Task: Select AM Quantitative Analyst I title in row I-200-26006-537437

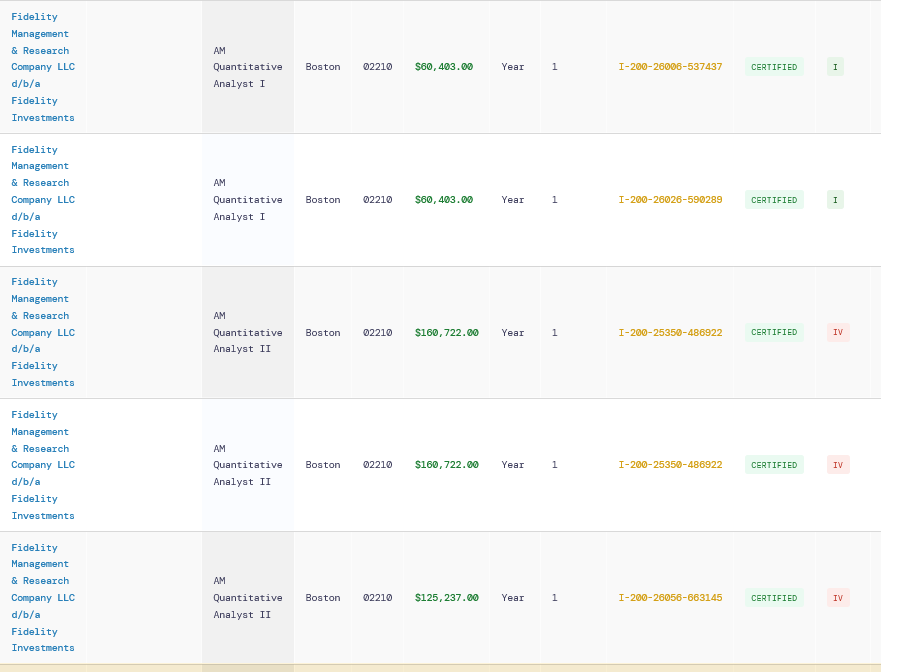Action: (x=248, y=67)
